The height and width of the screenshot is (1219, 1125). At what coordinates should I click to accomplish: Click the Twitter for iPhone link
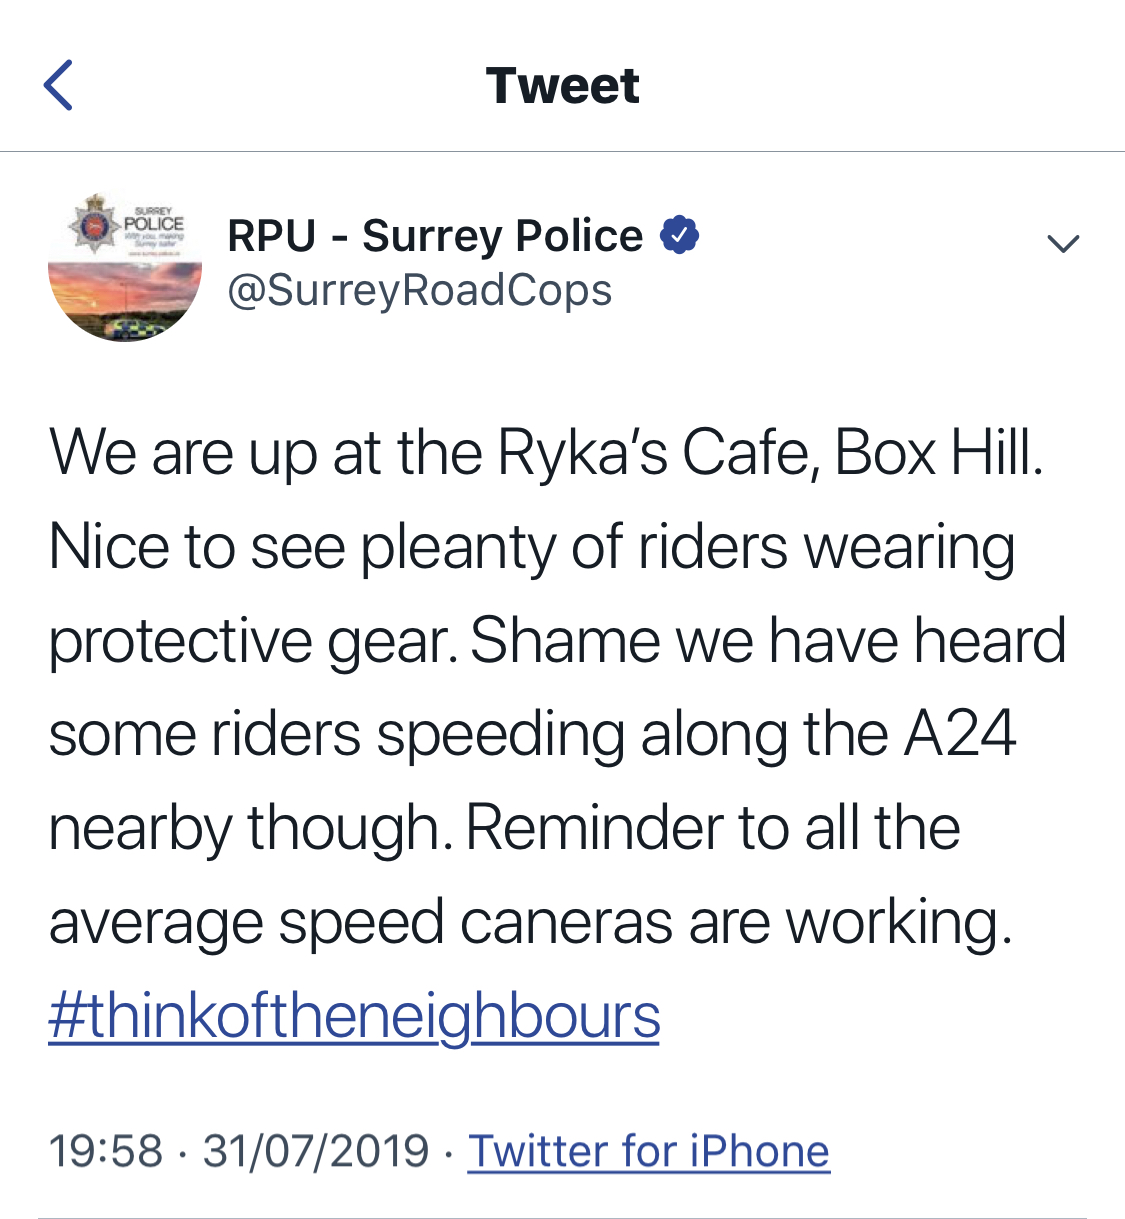coord(649,1151)
